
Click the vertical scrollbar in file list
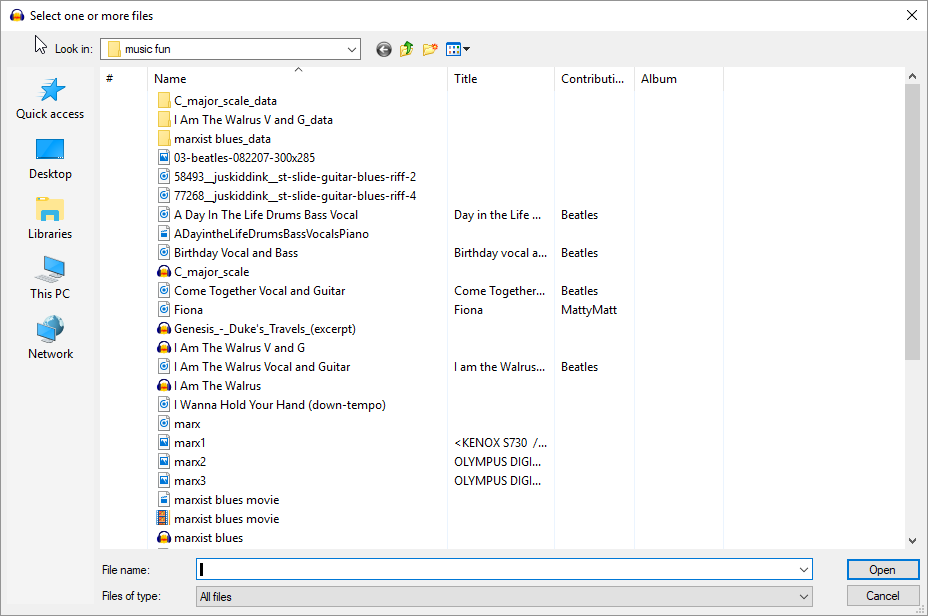pos(912,220)
